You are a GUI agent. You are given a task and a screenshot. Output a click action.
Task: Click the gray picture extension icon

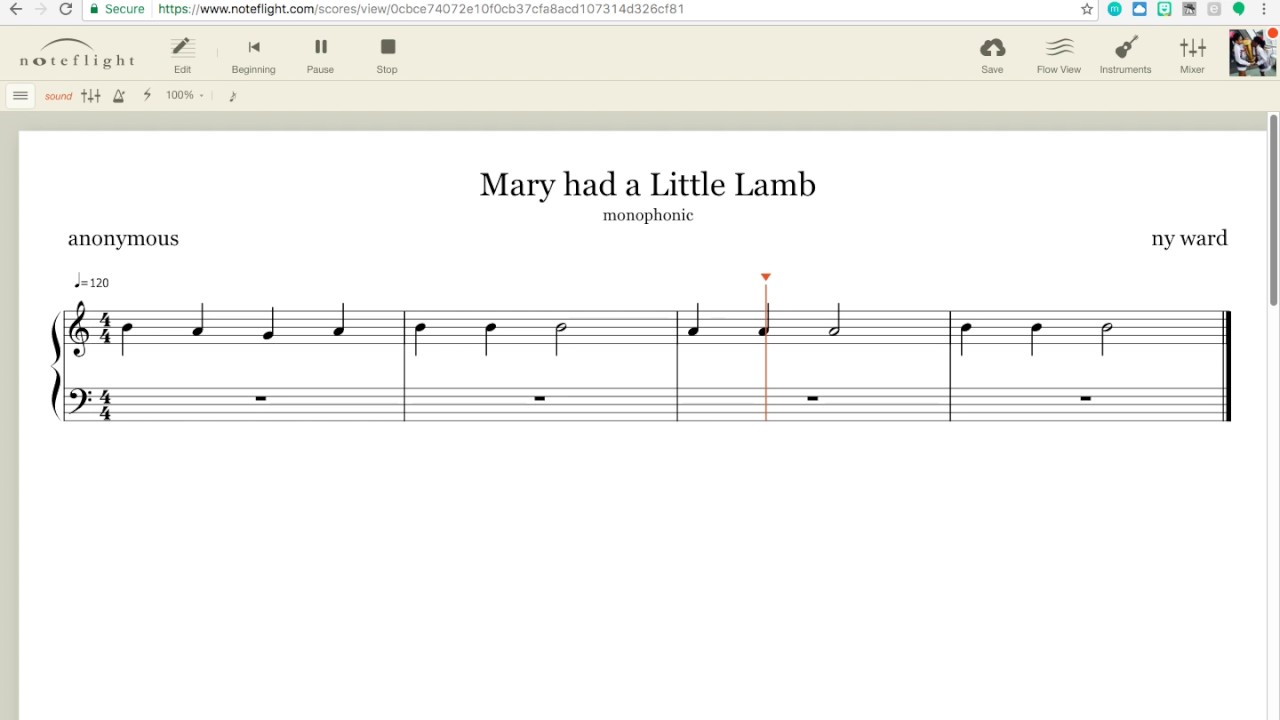1189,9
